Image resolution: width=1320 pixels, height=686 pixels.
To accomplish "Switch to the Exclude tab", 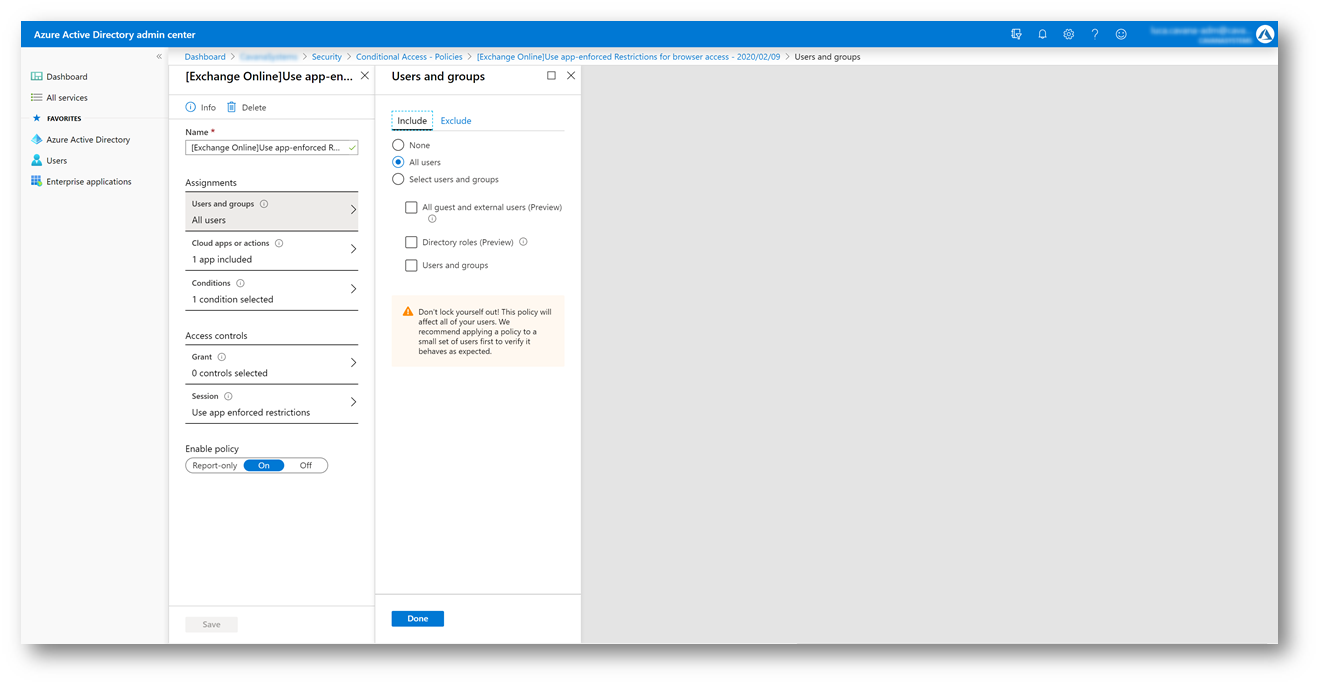I will point(456,120).
